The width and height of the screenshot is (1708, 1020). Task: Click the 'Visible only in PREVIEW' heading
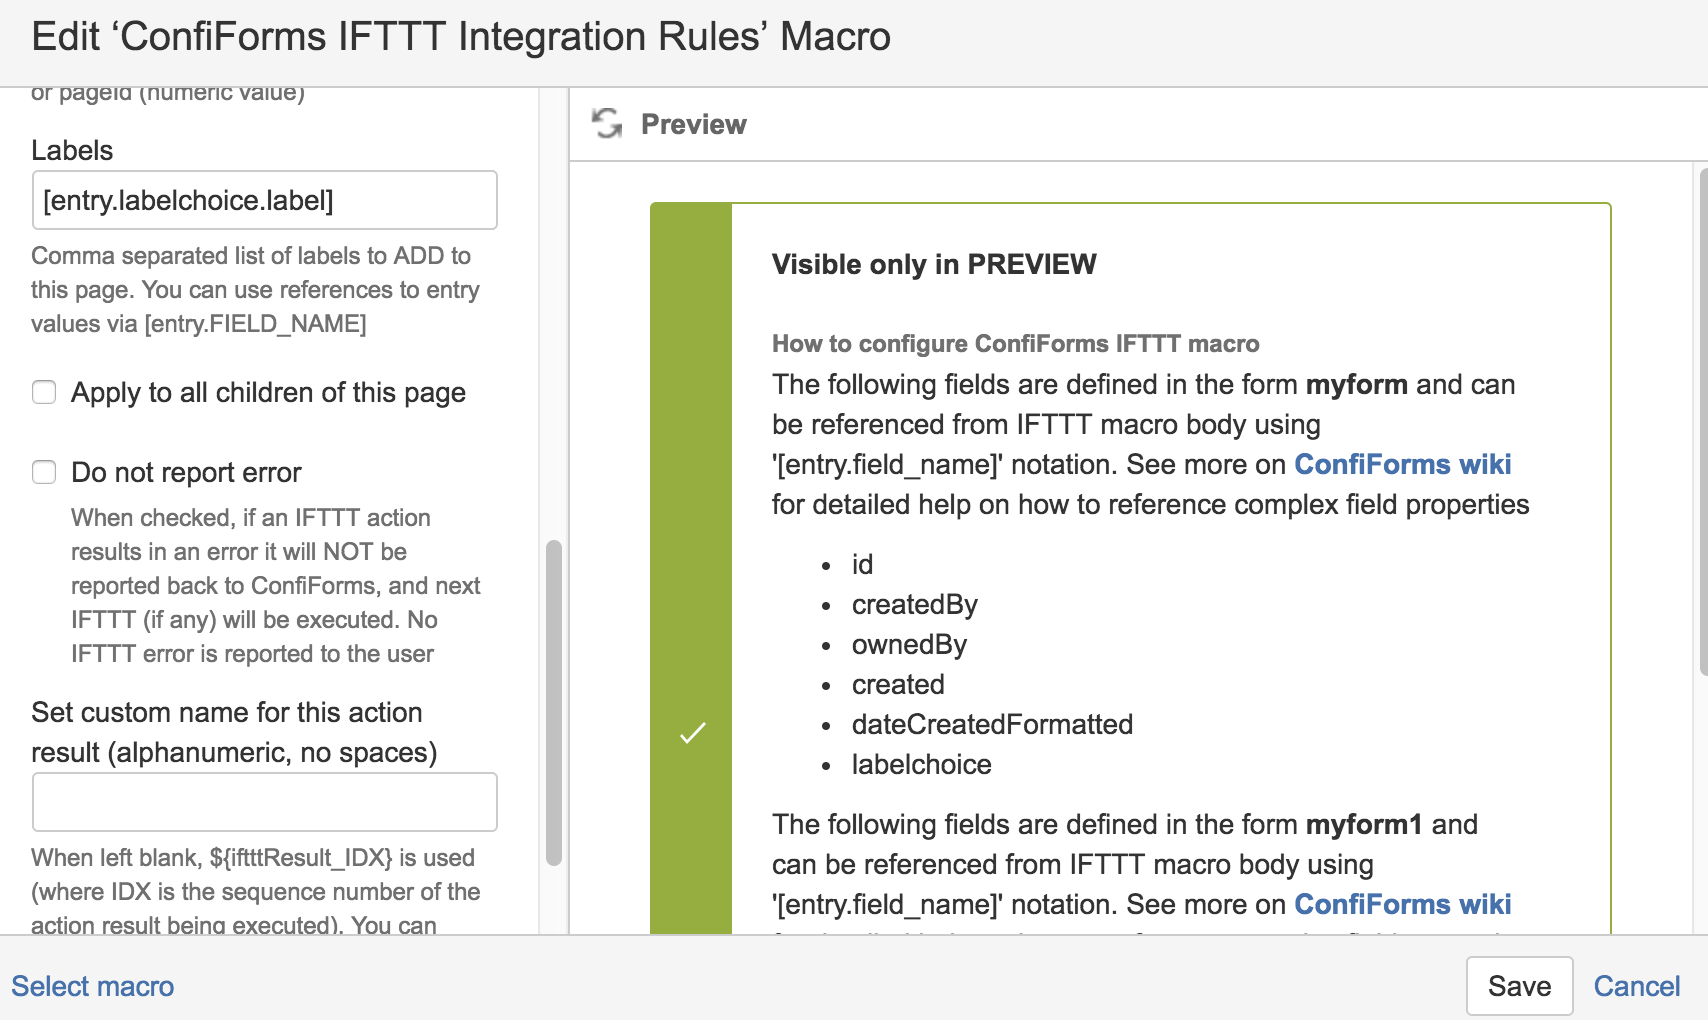click(x=934, y=264)
